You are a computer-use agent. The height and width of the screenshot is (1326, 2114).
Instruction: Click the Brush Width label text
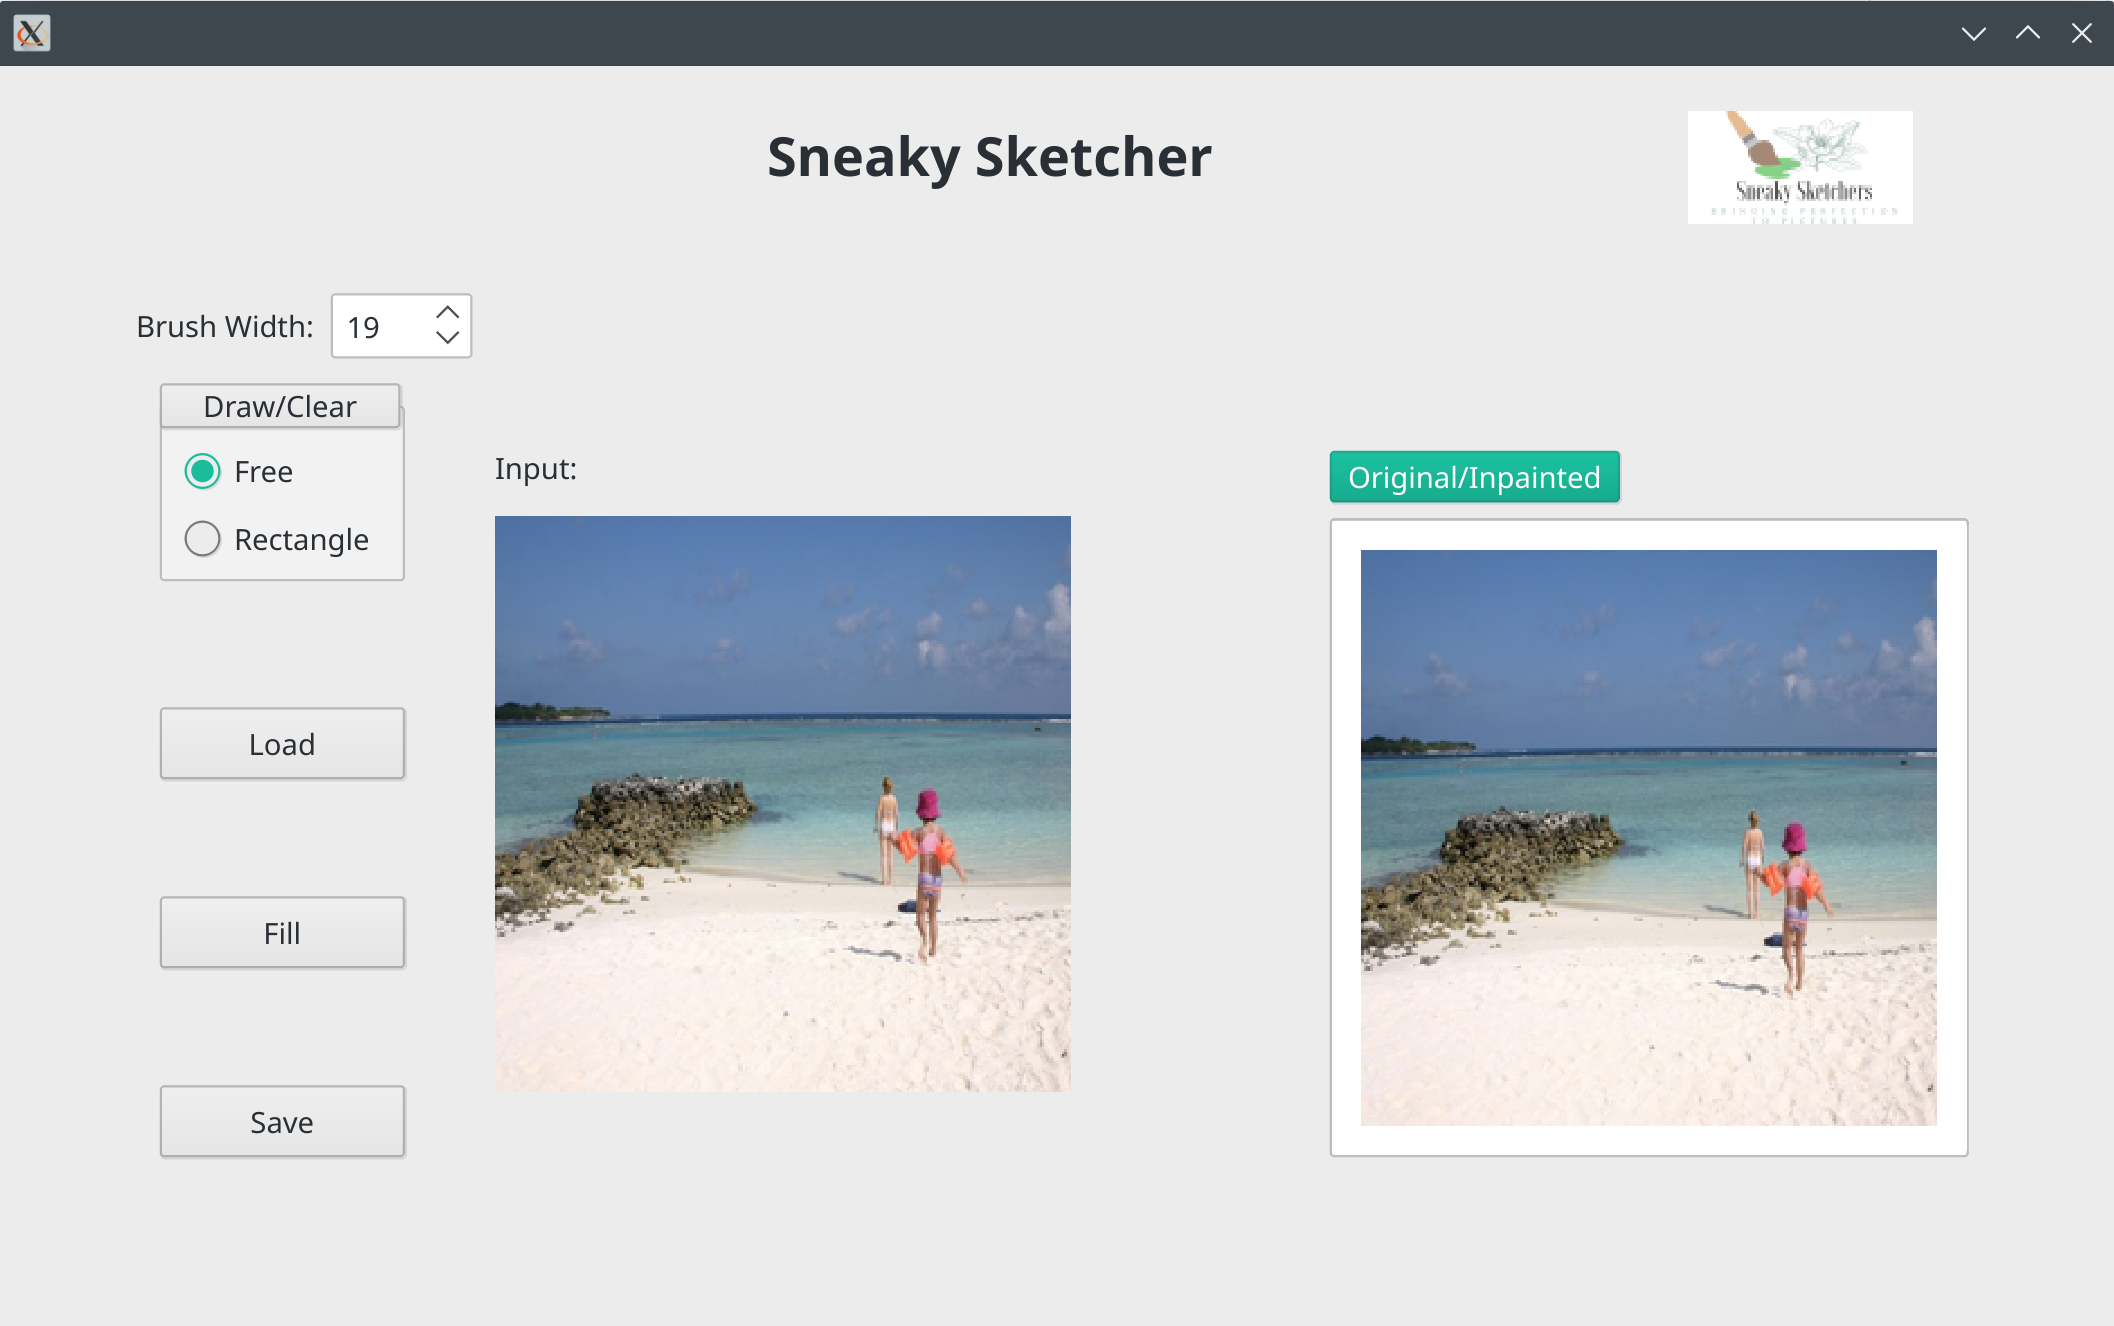click(x=224, y=326)
